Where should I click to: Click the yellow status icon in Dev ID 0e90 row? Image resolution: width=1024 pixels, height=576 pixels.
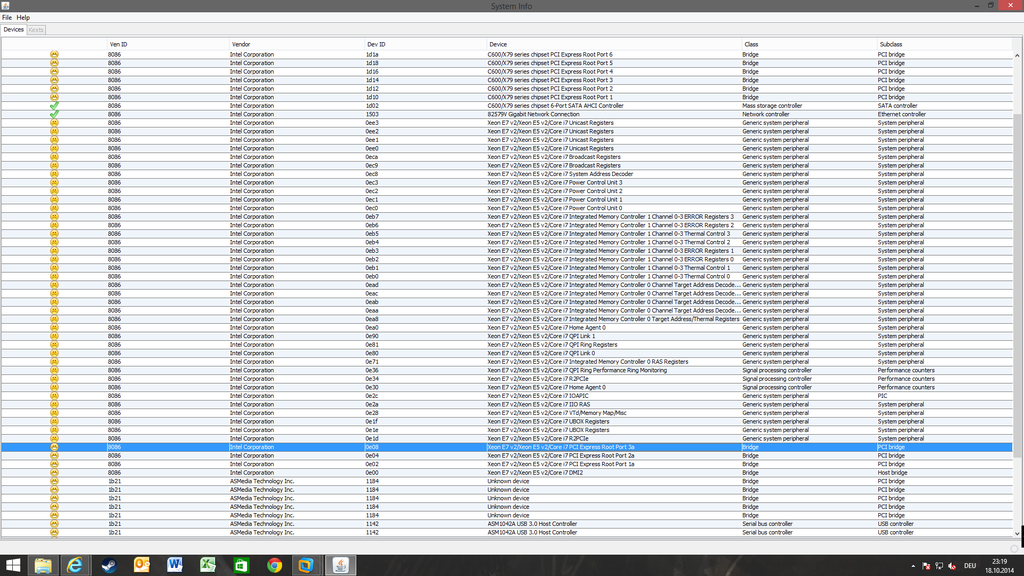tap(54, 336)
